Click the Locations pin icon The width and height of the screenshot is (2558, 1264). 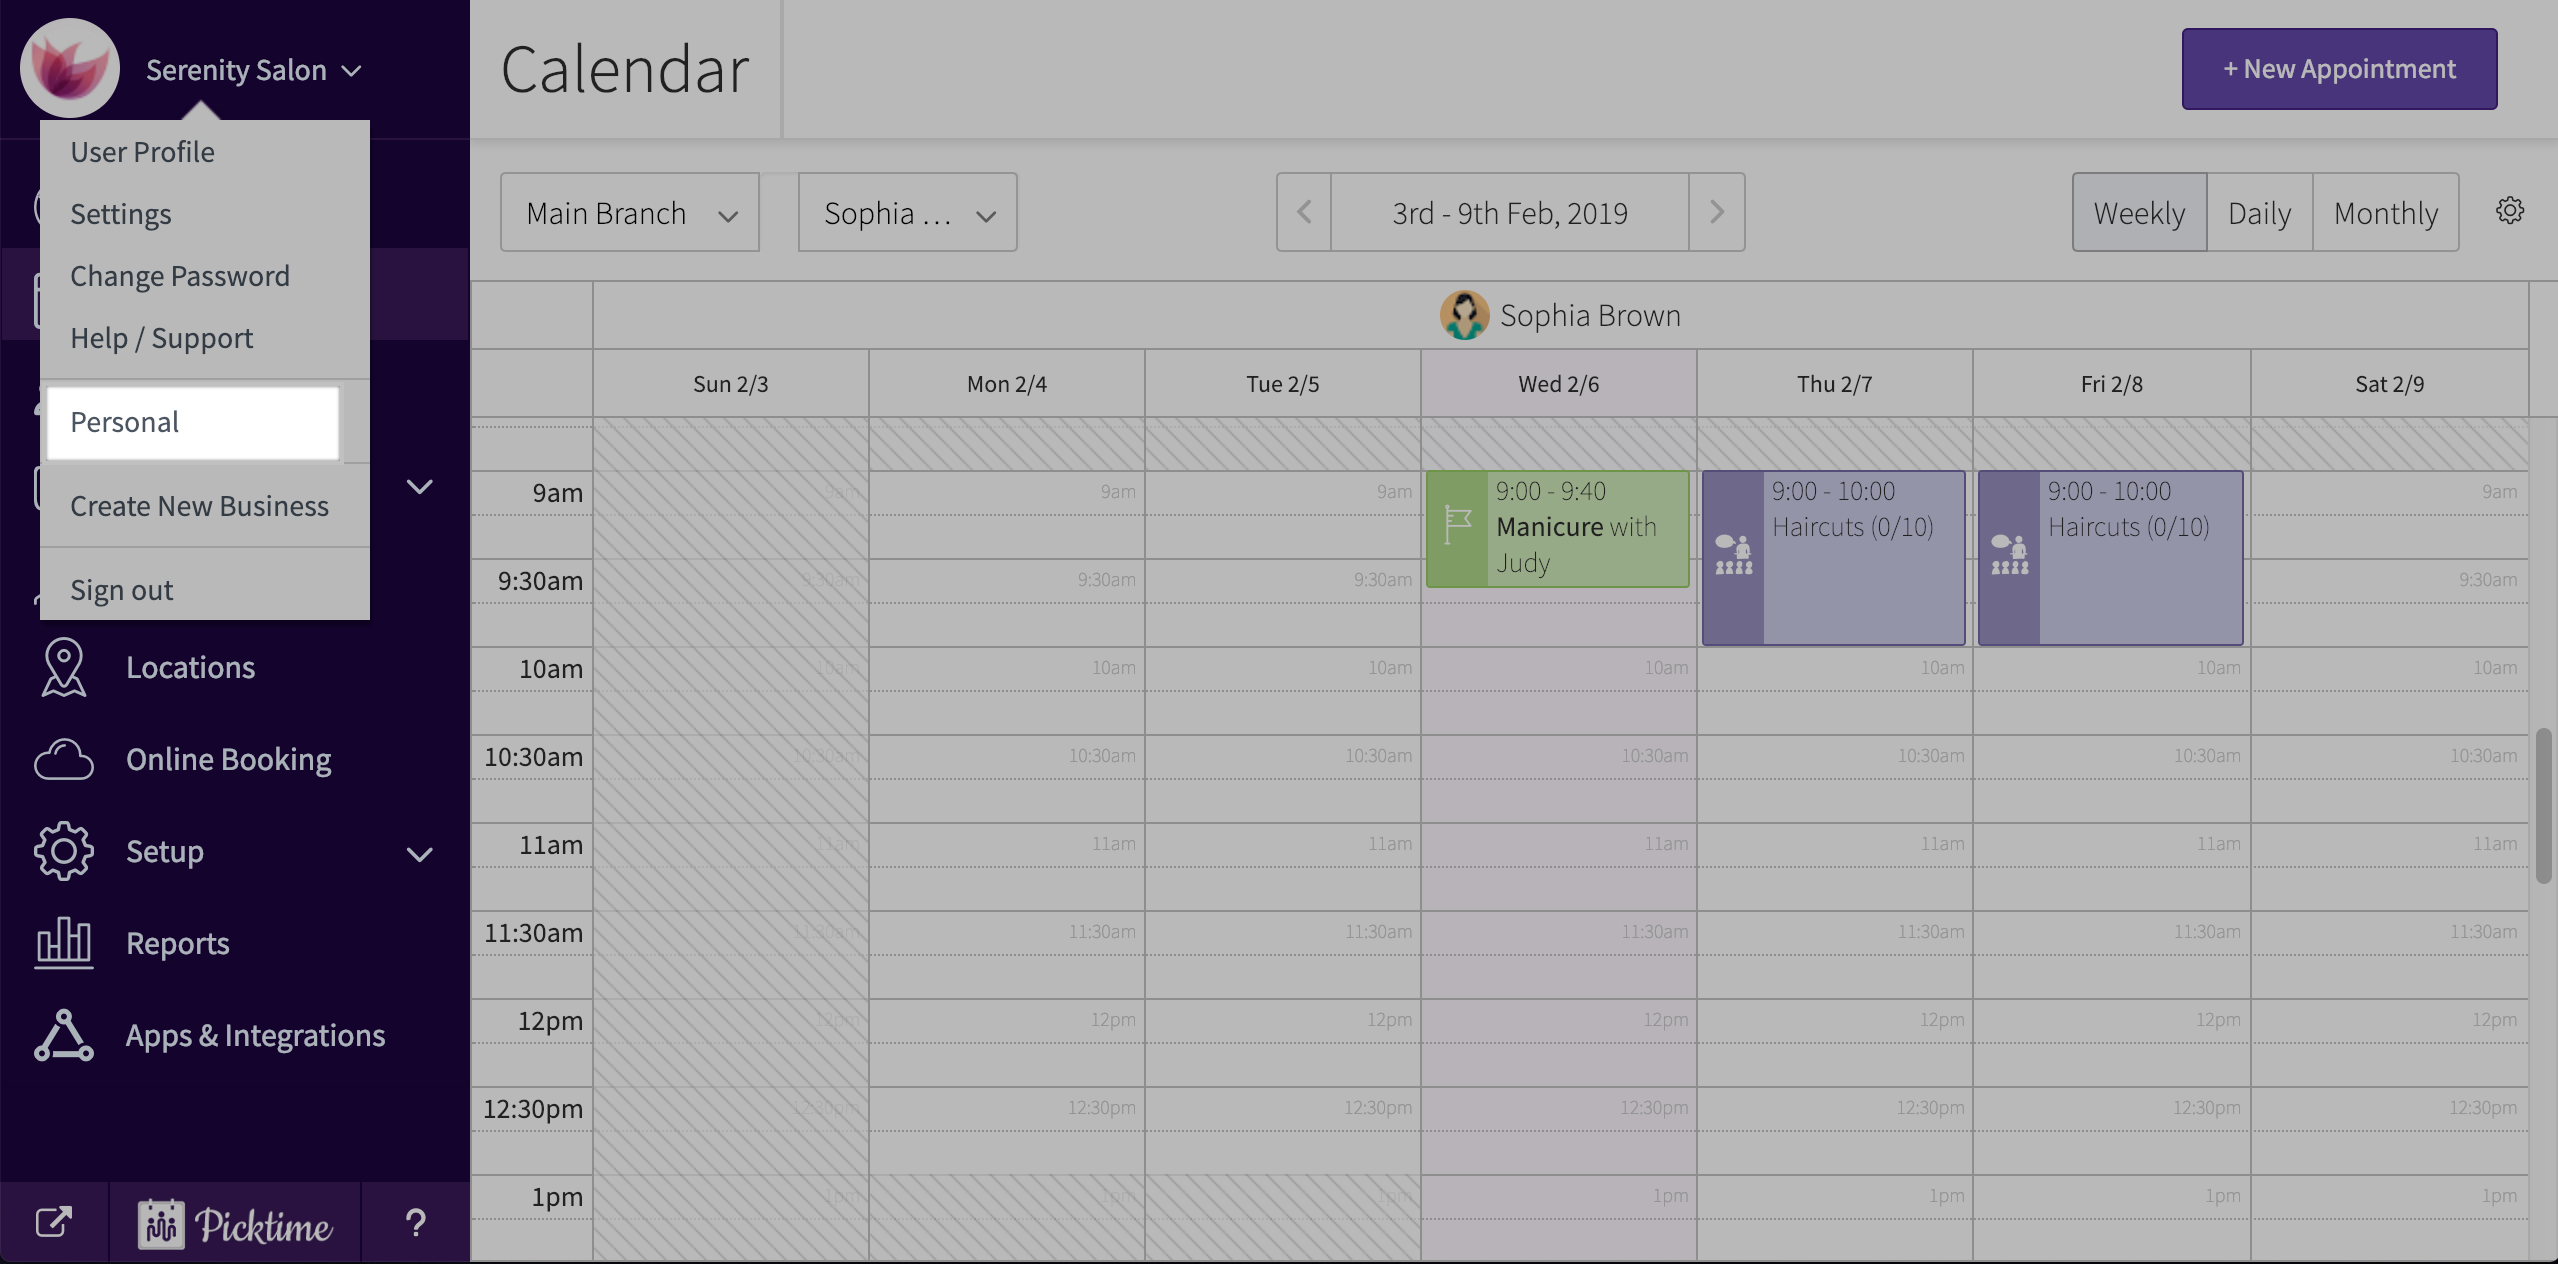[x=64, y=667]
